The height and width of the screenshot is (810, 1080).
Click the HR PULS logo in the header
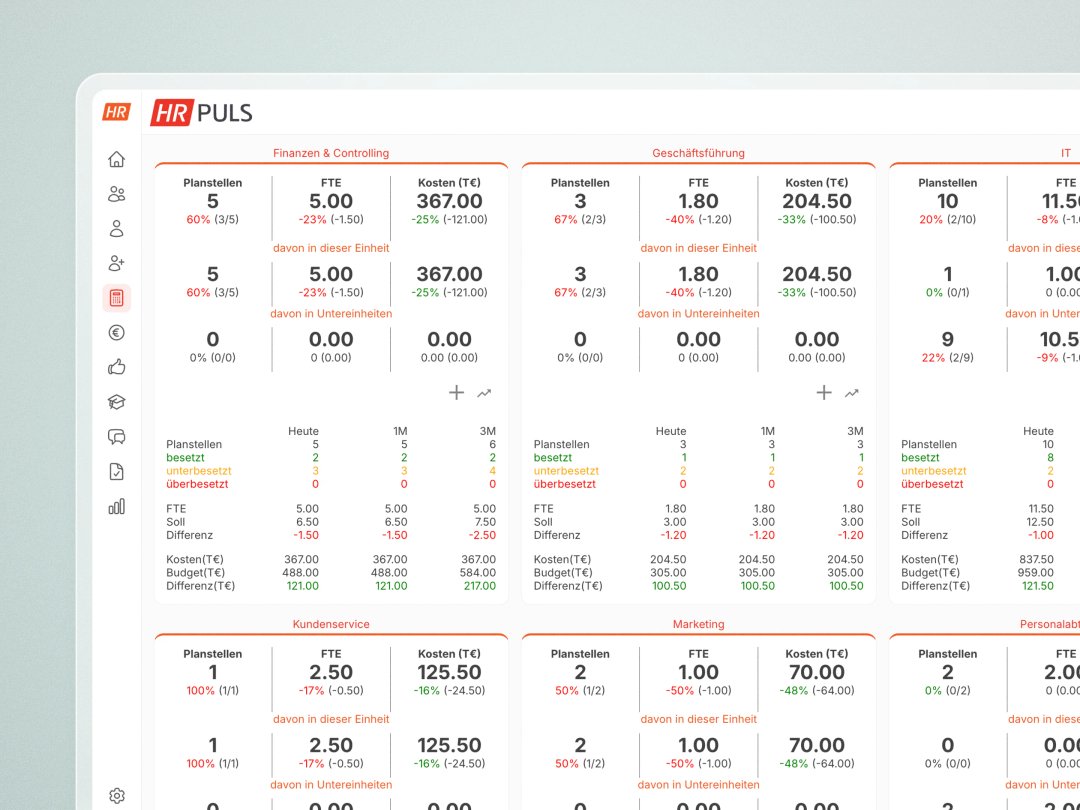point(201,112)
